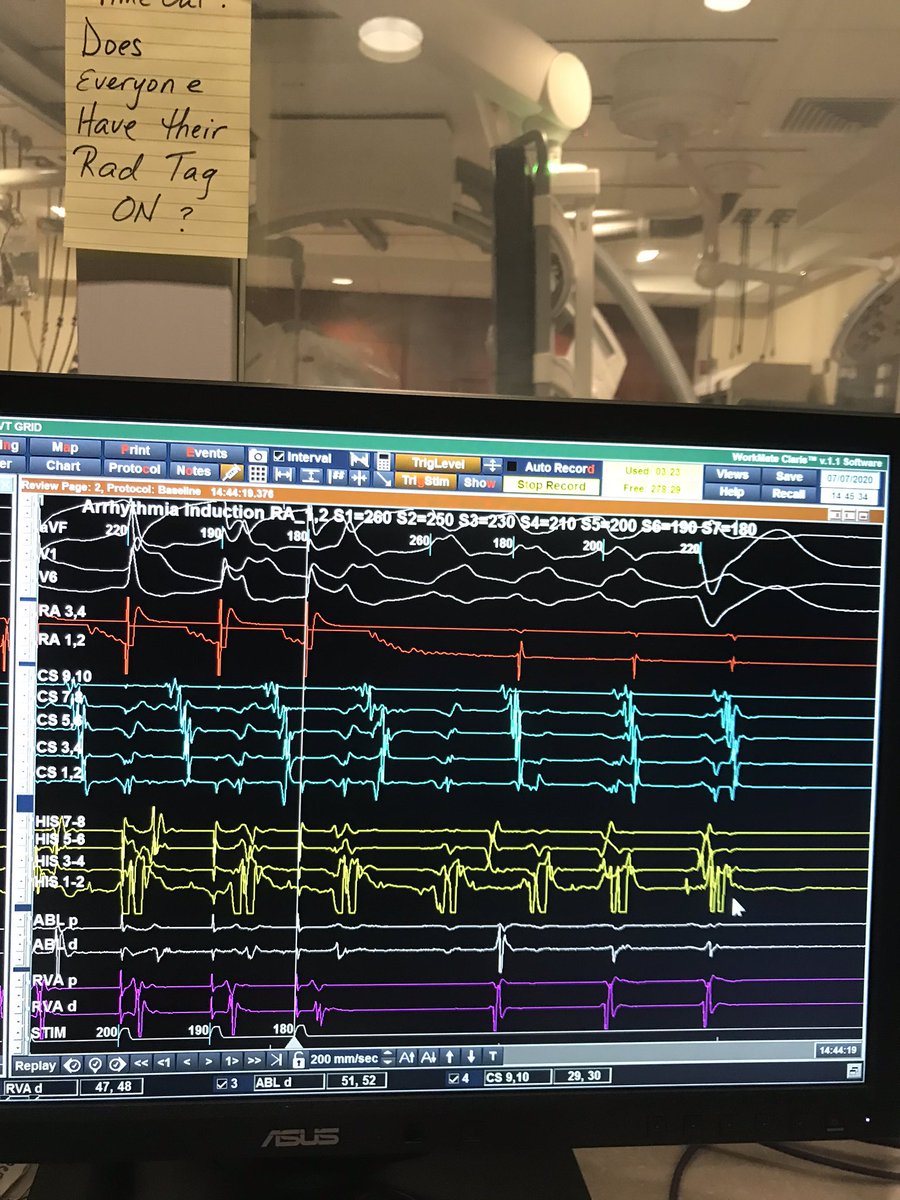
Task: Click the grid layout icon
Action: coord(258,474)
